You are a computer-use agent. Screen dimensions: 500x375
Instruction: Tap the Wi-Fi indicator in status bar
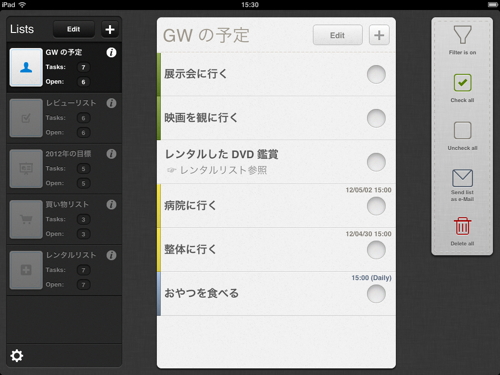(x=22, y=5)
